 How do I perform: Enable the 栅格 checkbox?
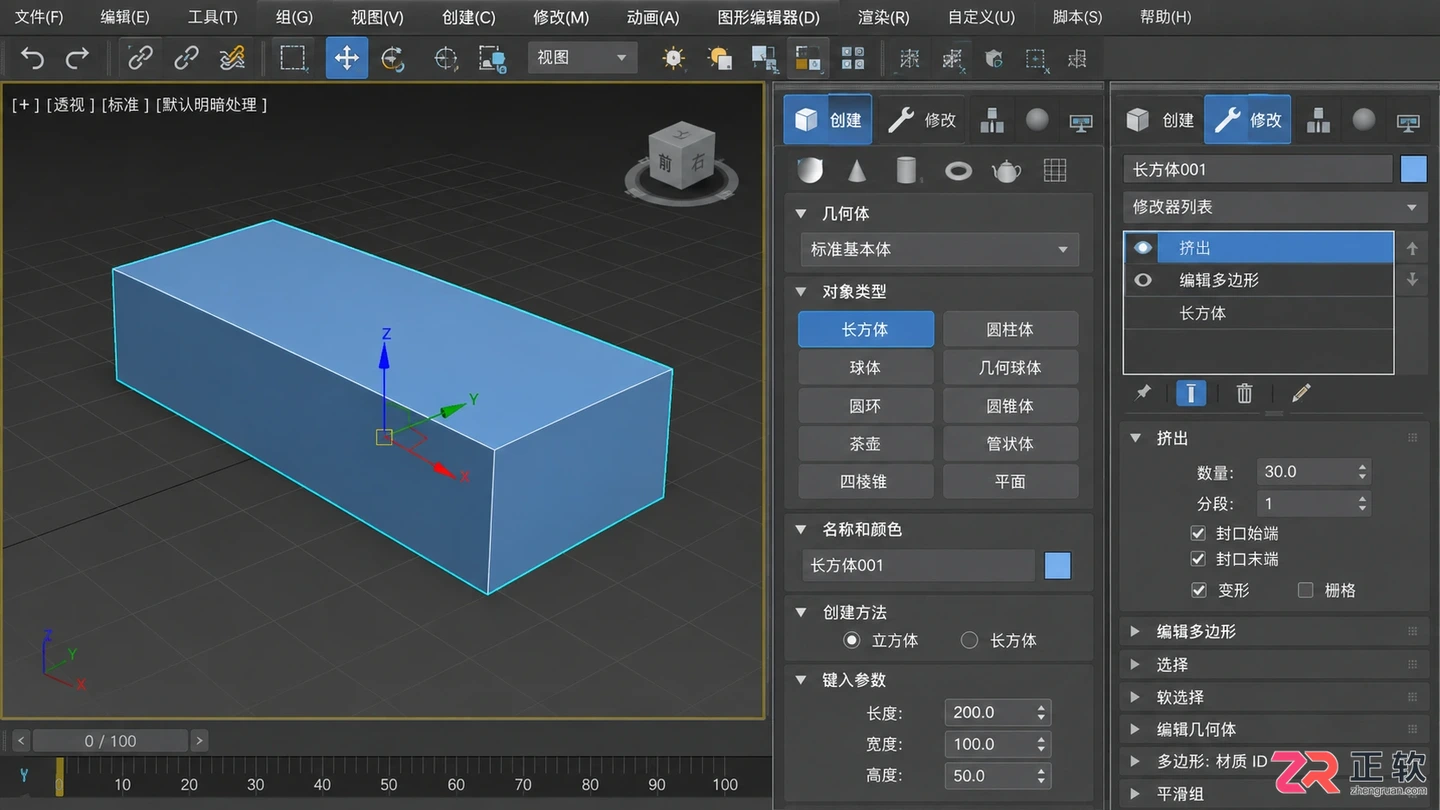(1305, 590)
